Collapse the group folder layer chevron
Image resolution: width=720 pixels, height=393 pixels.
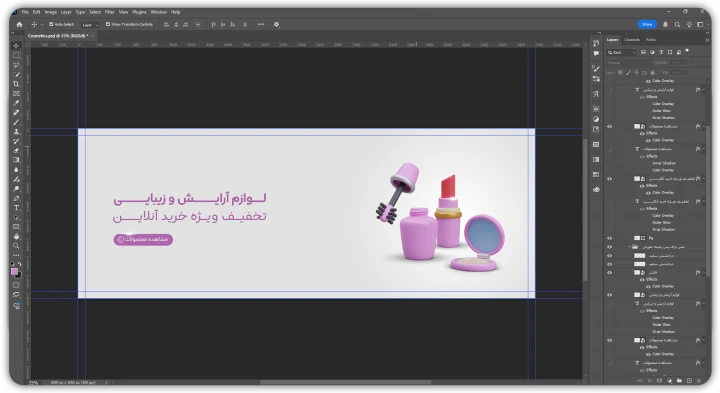coord(630,247)
